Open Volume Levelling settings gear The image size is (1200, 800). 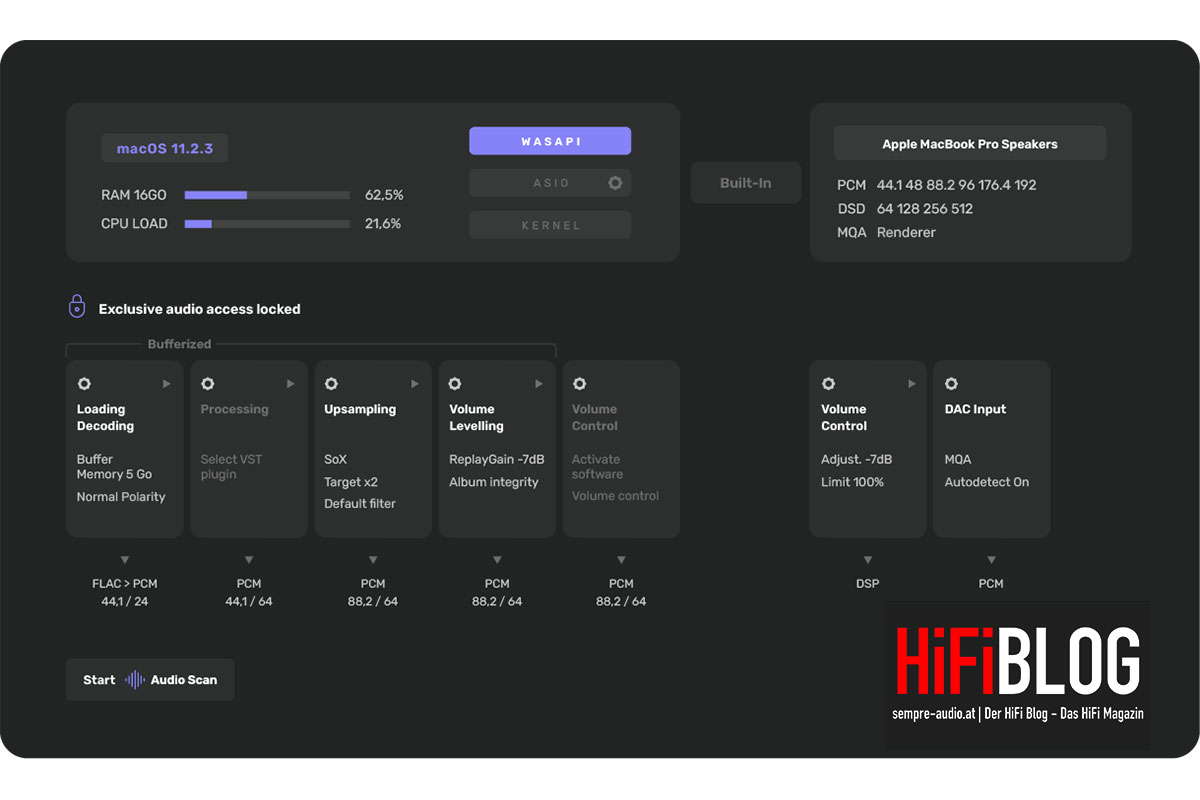[x=456, y=383]
